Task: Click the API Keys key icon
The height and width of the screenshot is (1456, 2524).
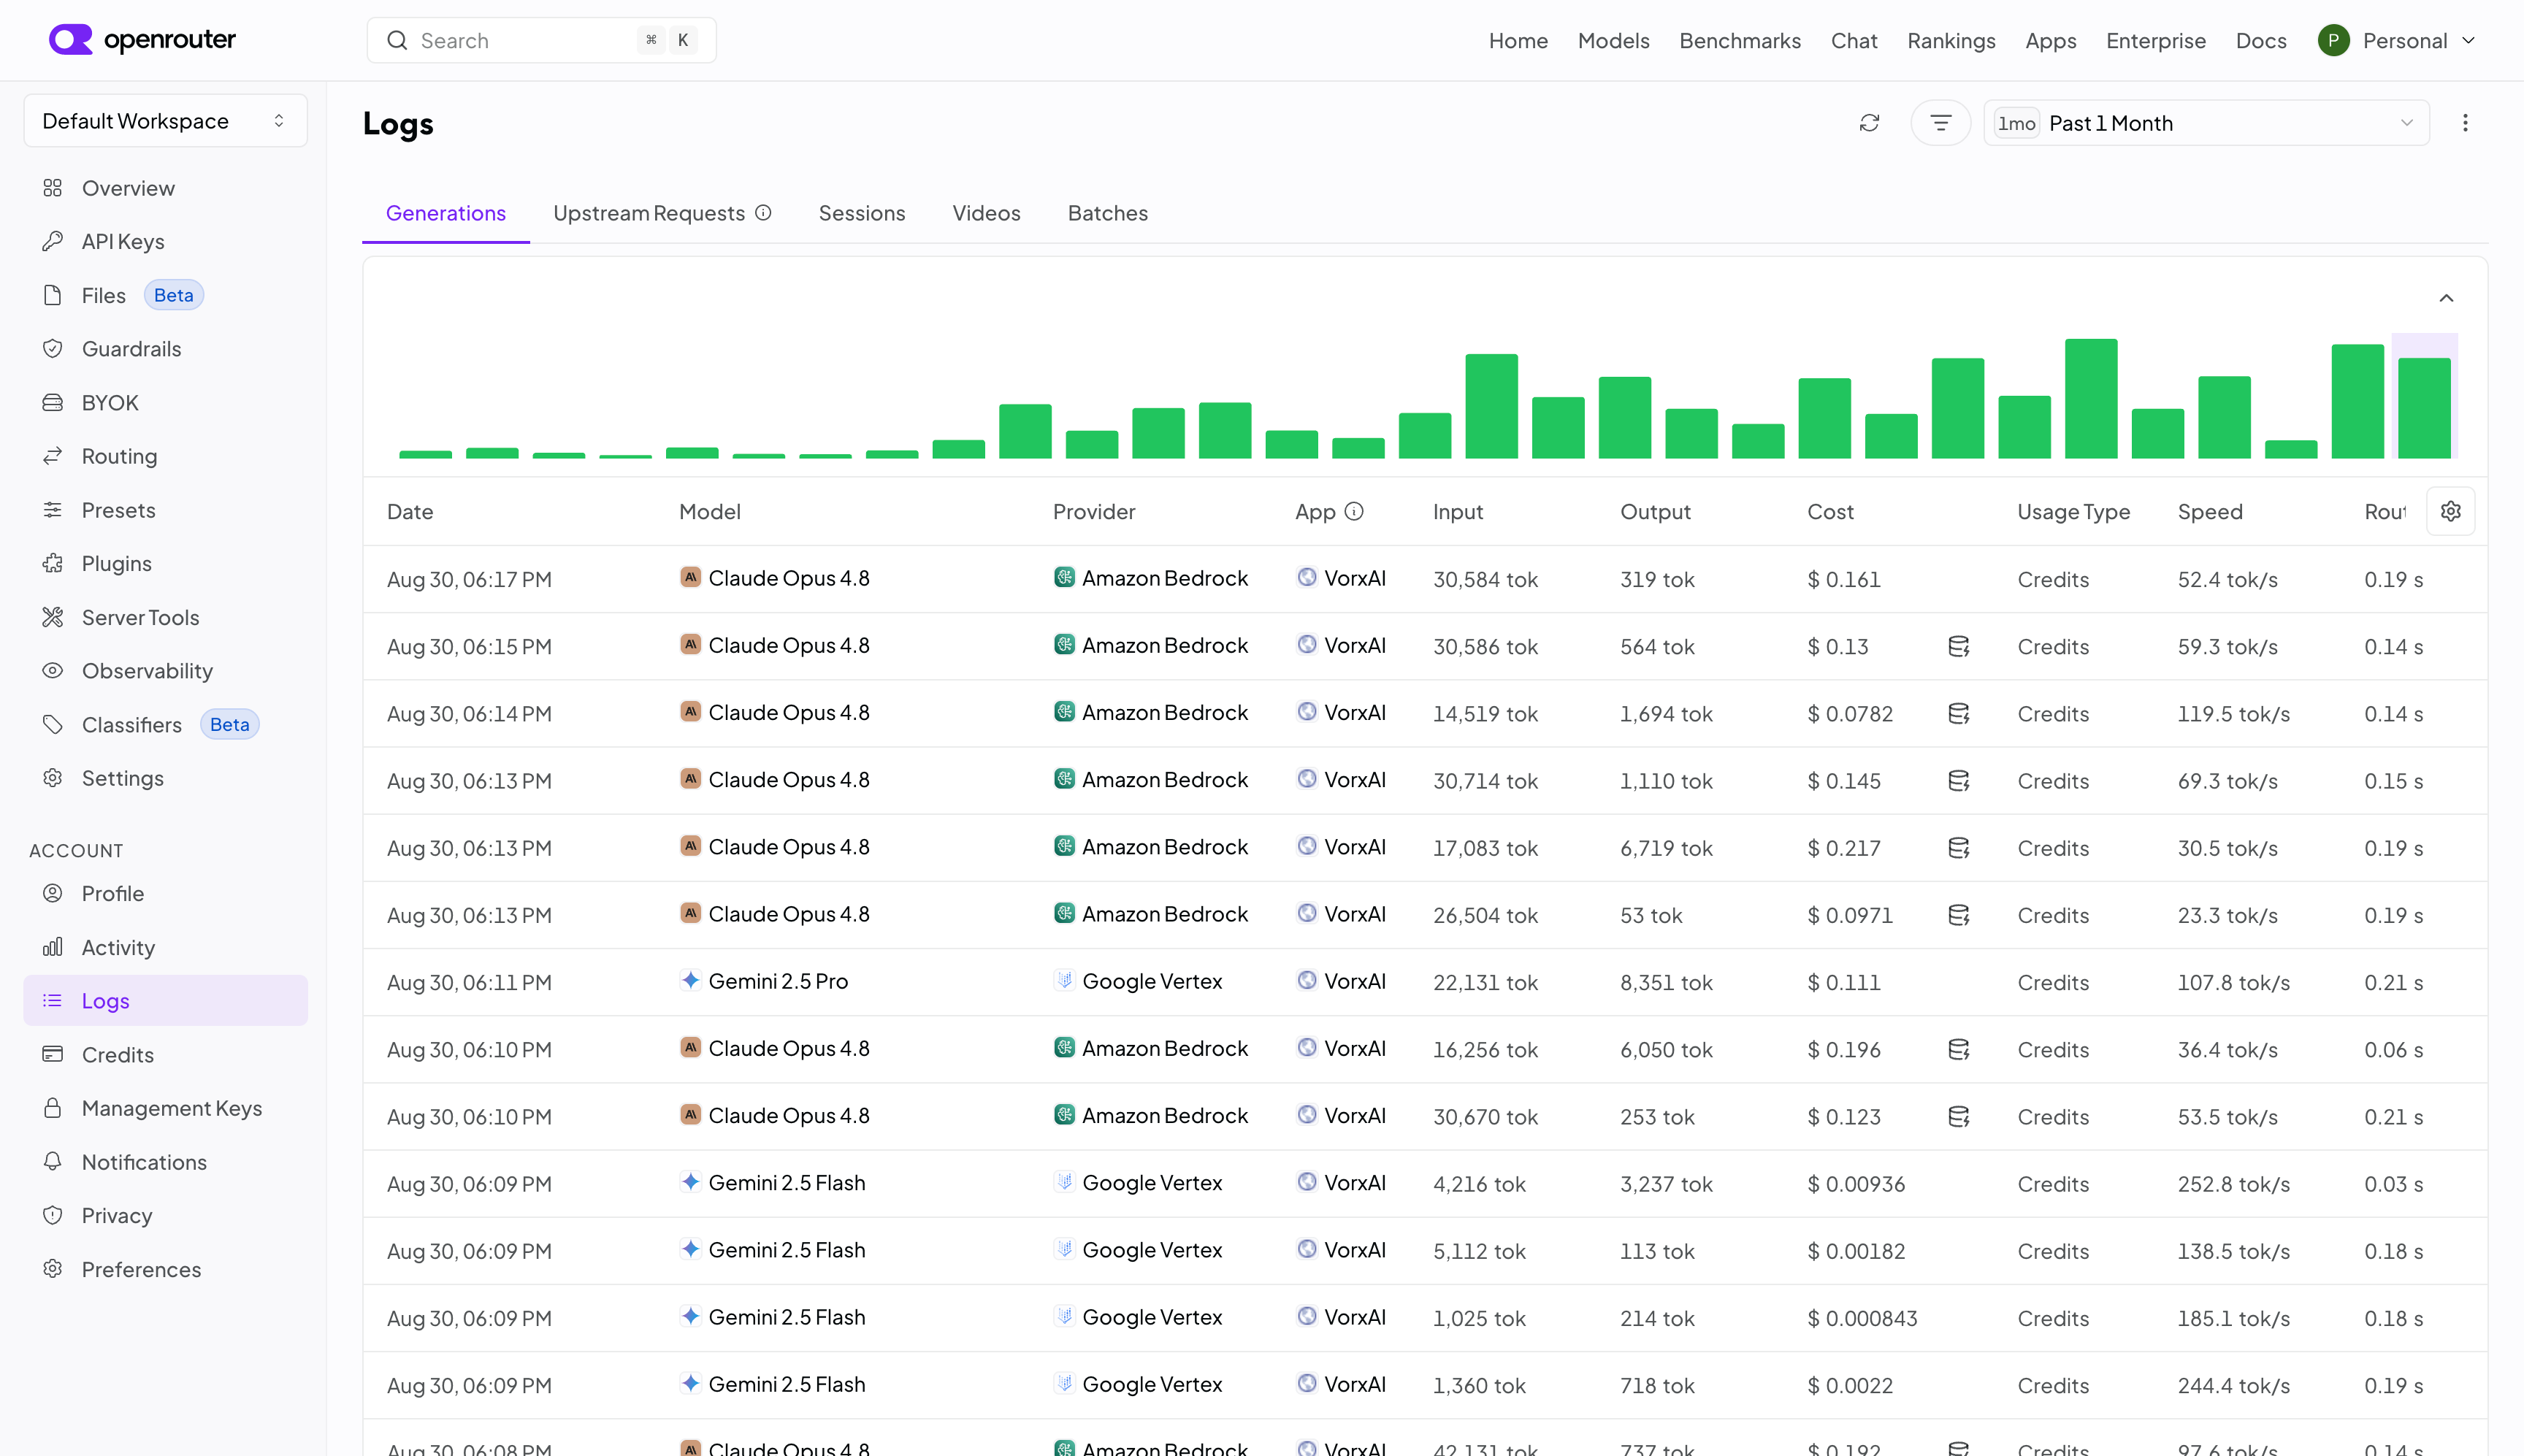Action: (x=53, y=241)
